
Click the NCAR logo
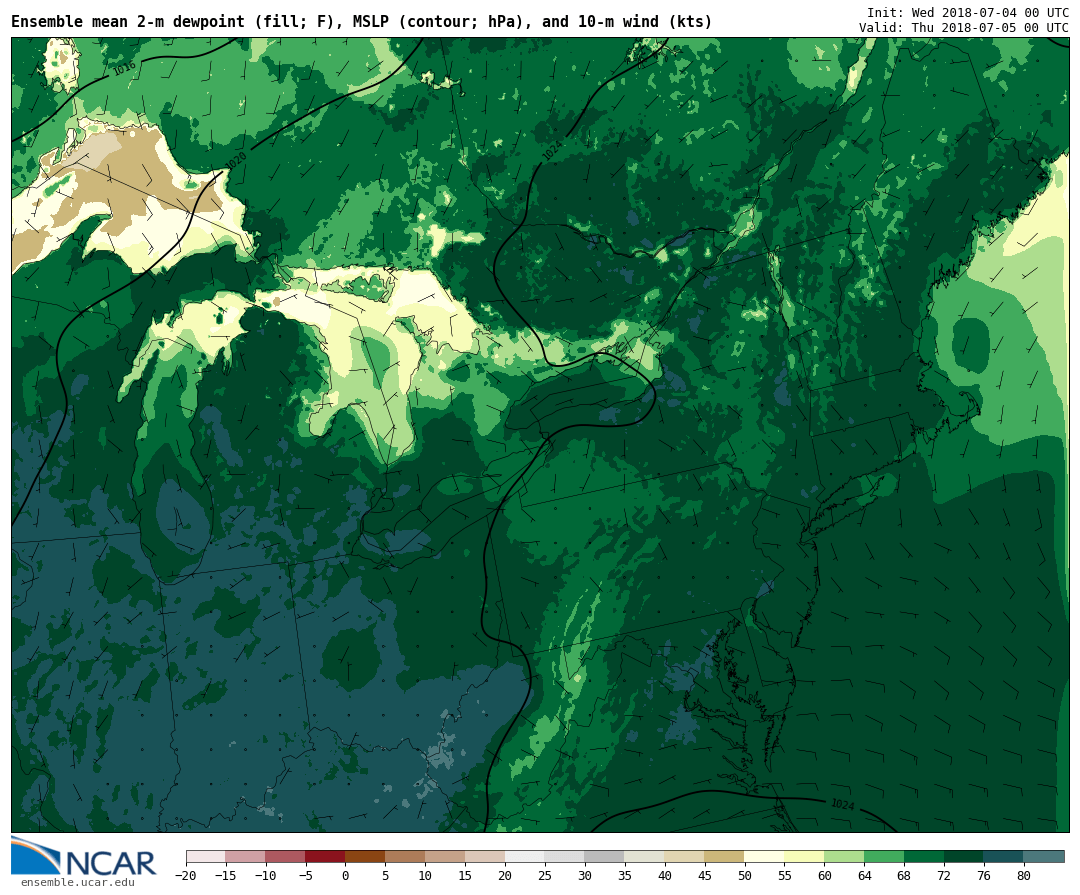point(83,856)
